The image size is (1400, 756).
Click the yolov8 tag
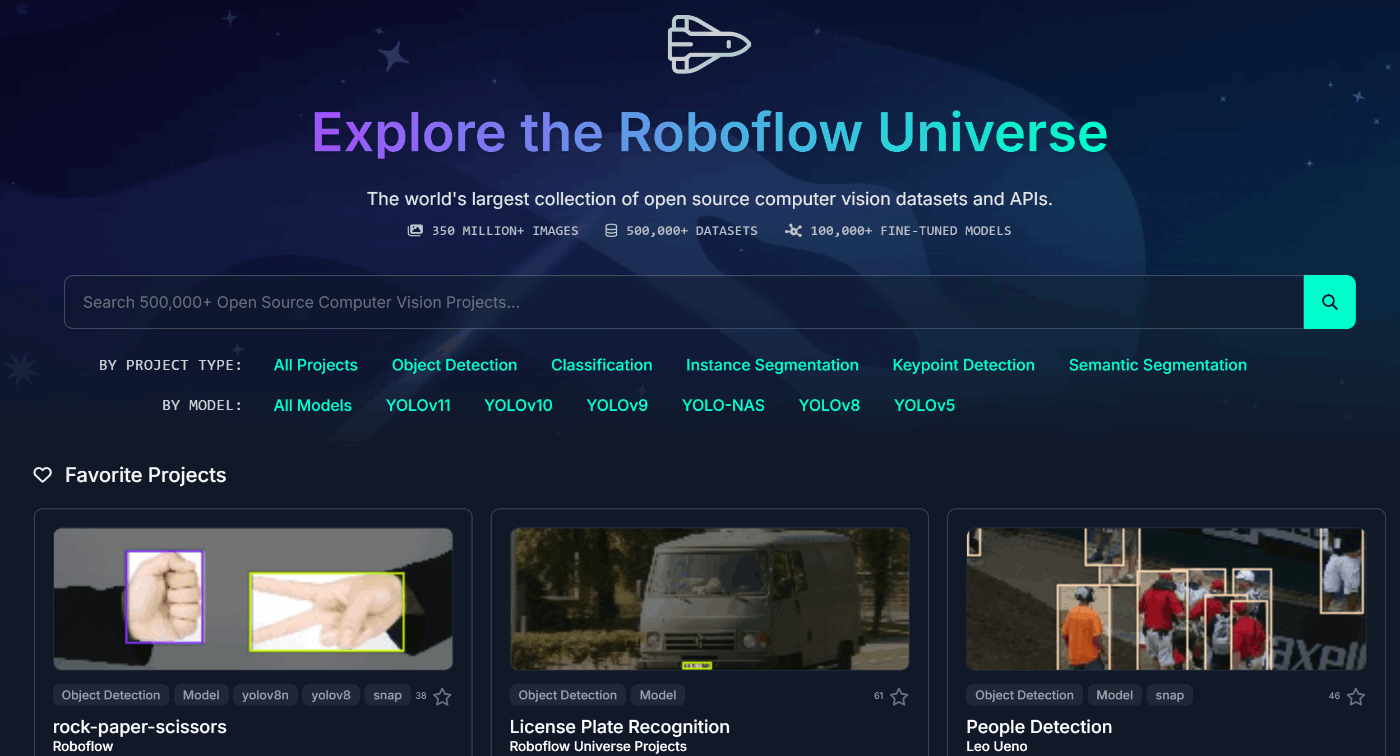coord(331,695)
